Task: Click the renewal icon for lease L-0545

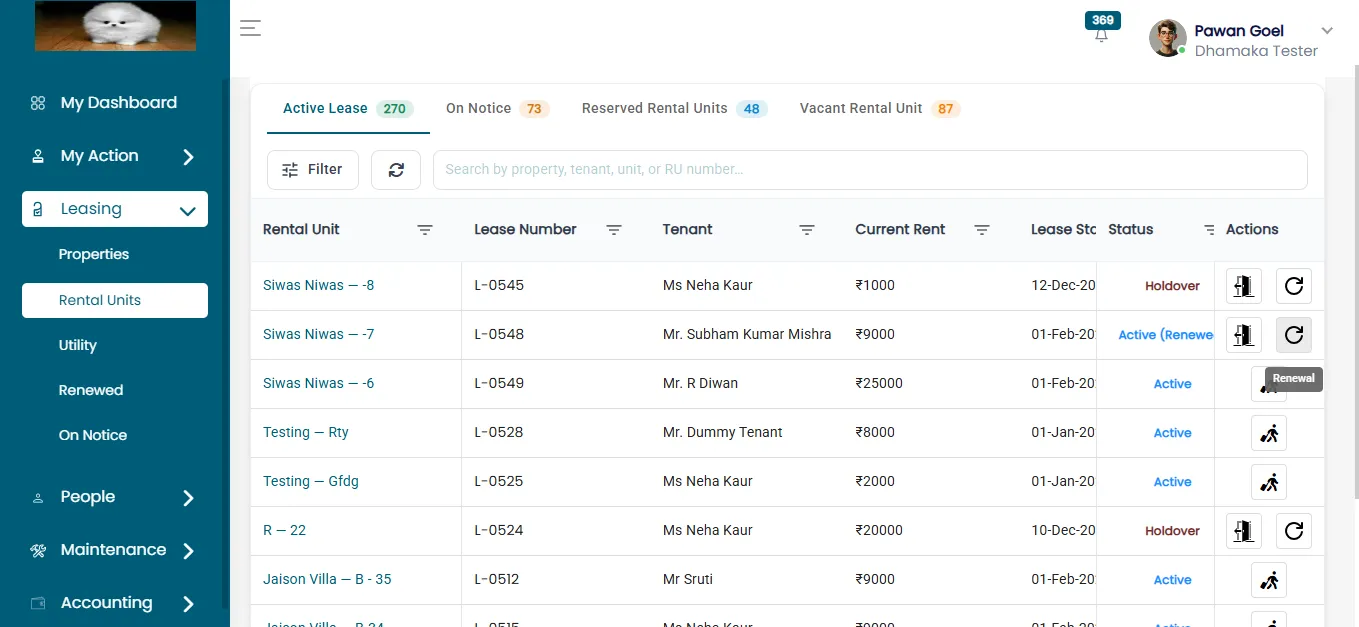Action: [x=1294, y=286]
